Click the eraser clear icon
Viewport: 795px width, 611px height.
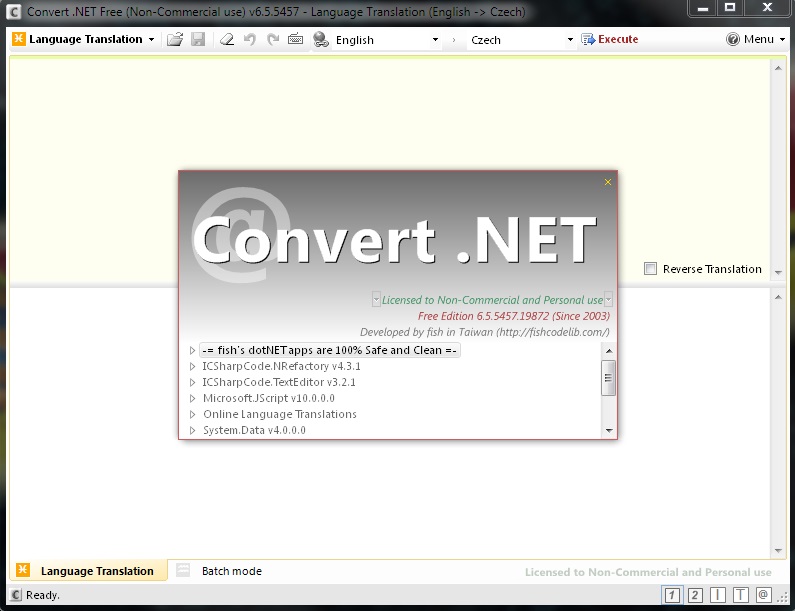click(226, 40)
